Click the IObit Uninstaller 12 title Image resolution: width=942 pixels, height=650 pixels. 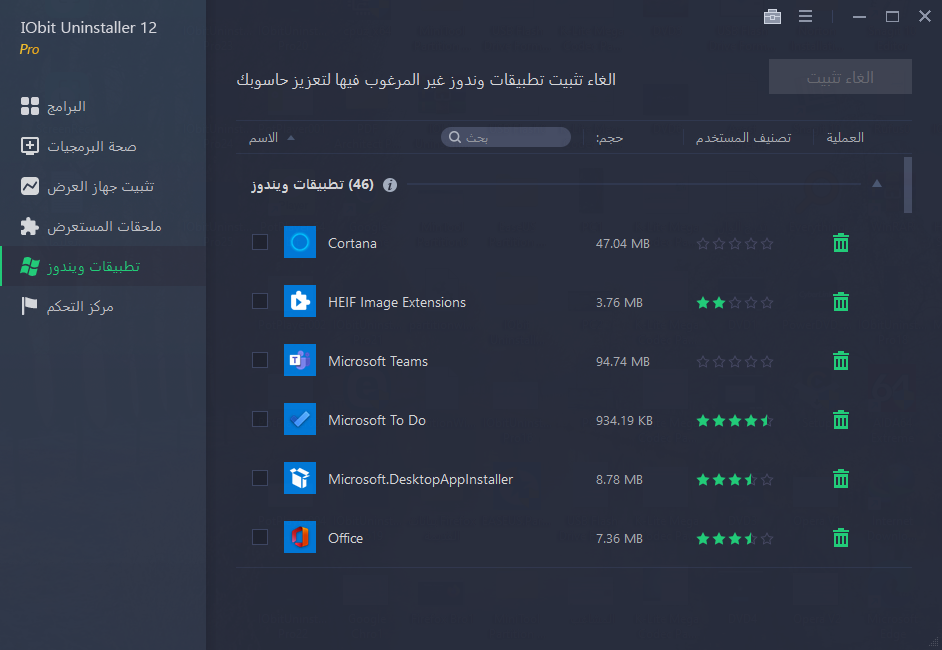88,28
